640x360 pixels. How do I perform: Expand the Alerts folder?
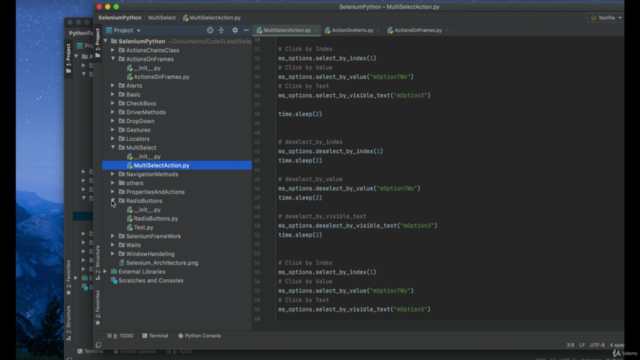click(113, 86)
